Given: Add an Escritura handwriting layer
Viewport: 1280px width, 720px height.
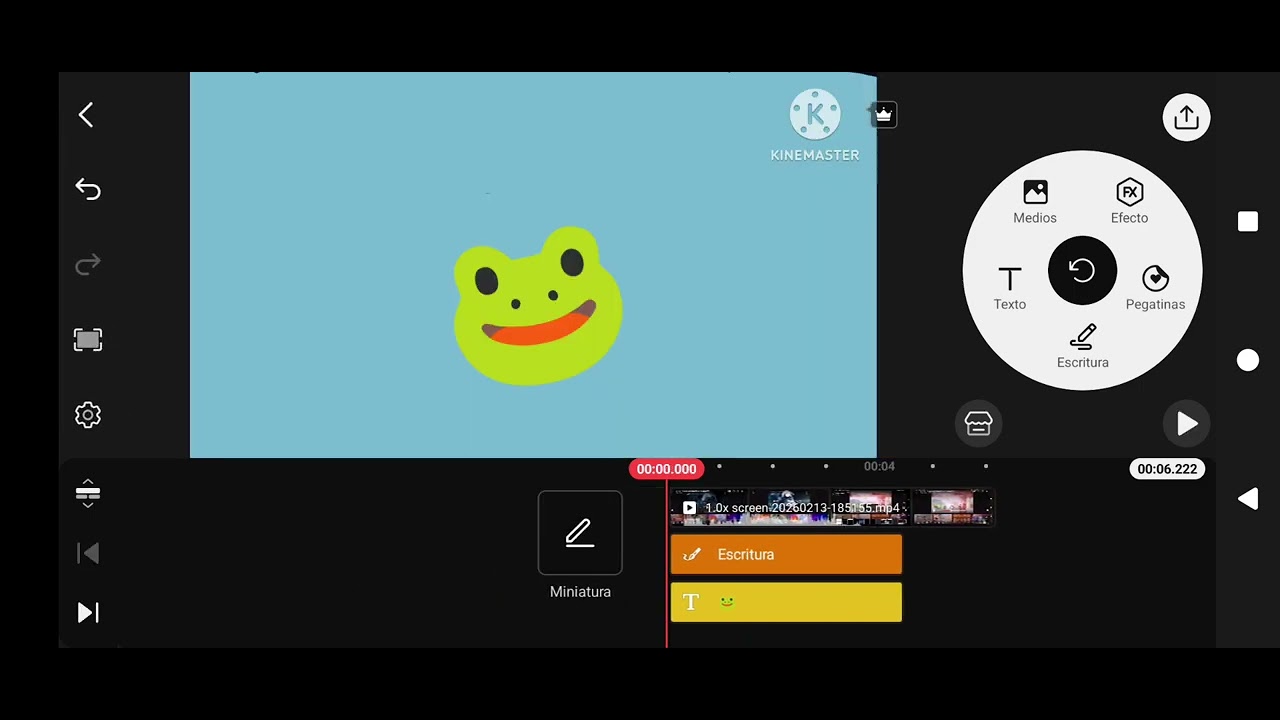Looking at the screenshot, I should pos(1083,347).
